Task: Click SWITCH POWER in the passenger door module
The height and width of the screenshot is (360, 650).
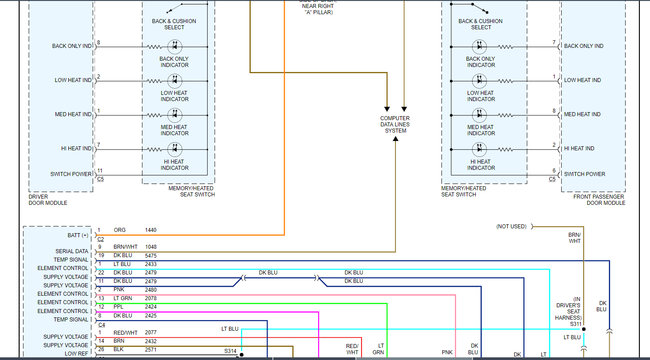Action: [585, 174]
